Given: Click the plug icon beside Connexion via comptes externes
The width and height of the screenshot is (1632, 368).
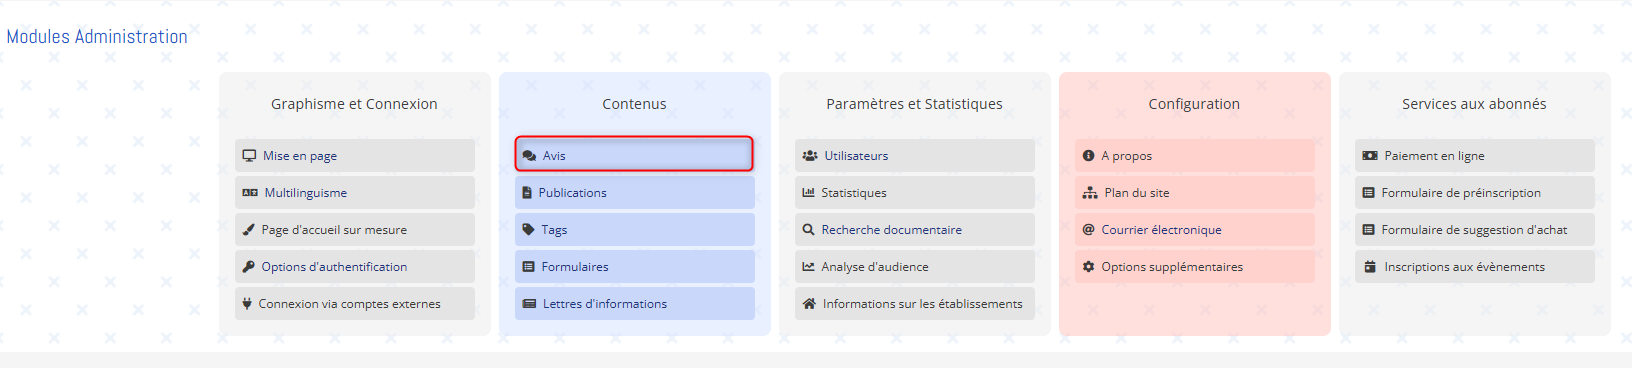Looking at the screenshot, I should (x=247, y=304).
